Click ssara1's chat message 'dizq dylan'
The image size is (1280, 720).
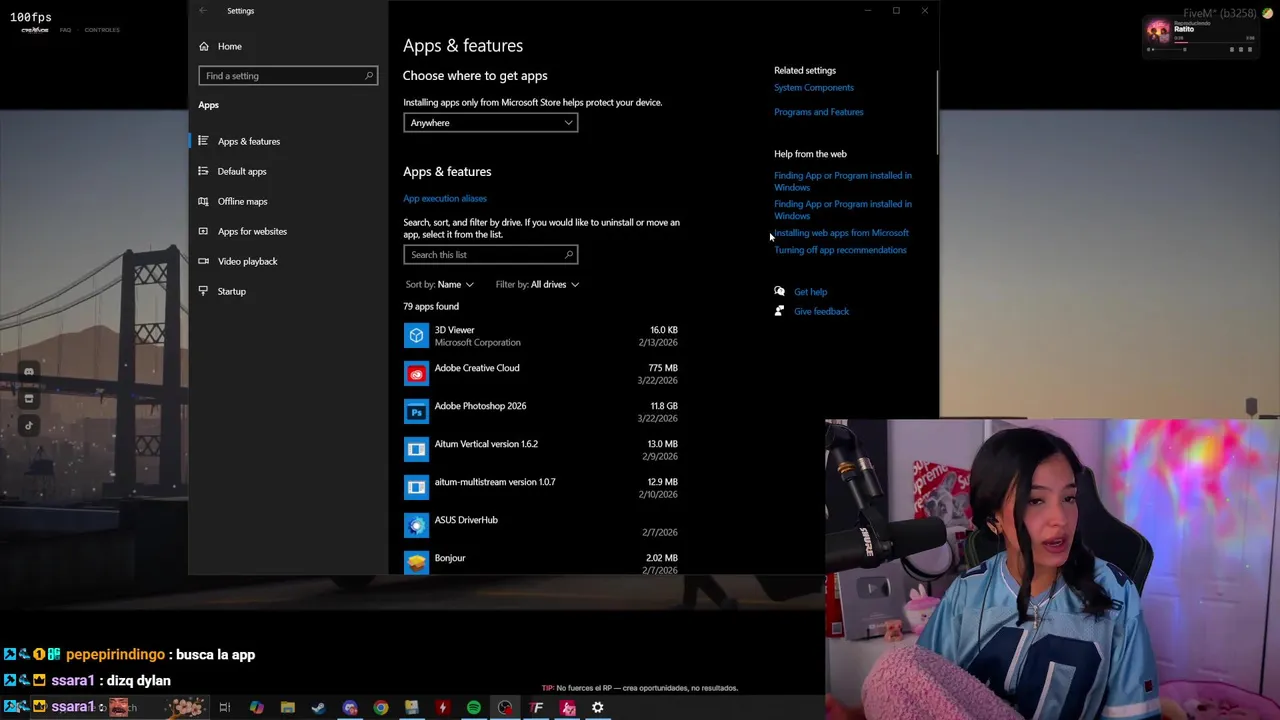(x=139, y=681)
